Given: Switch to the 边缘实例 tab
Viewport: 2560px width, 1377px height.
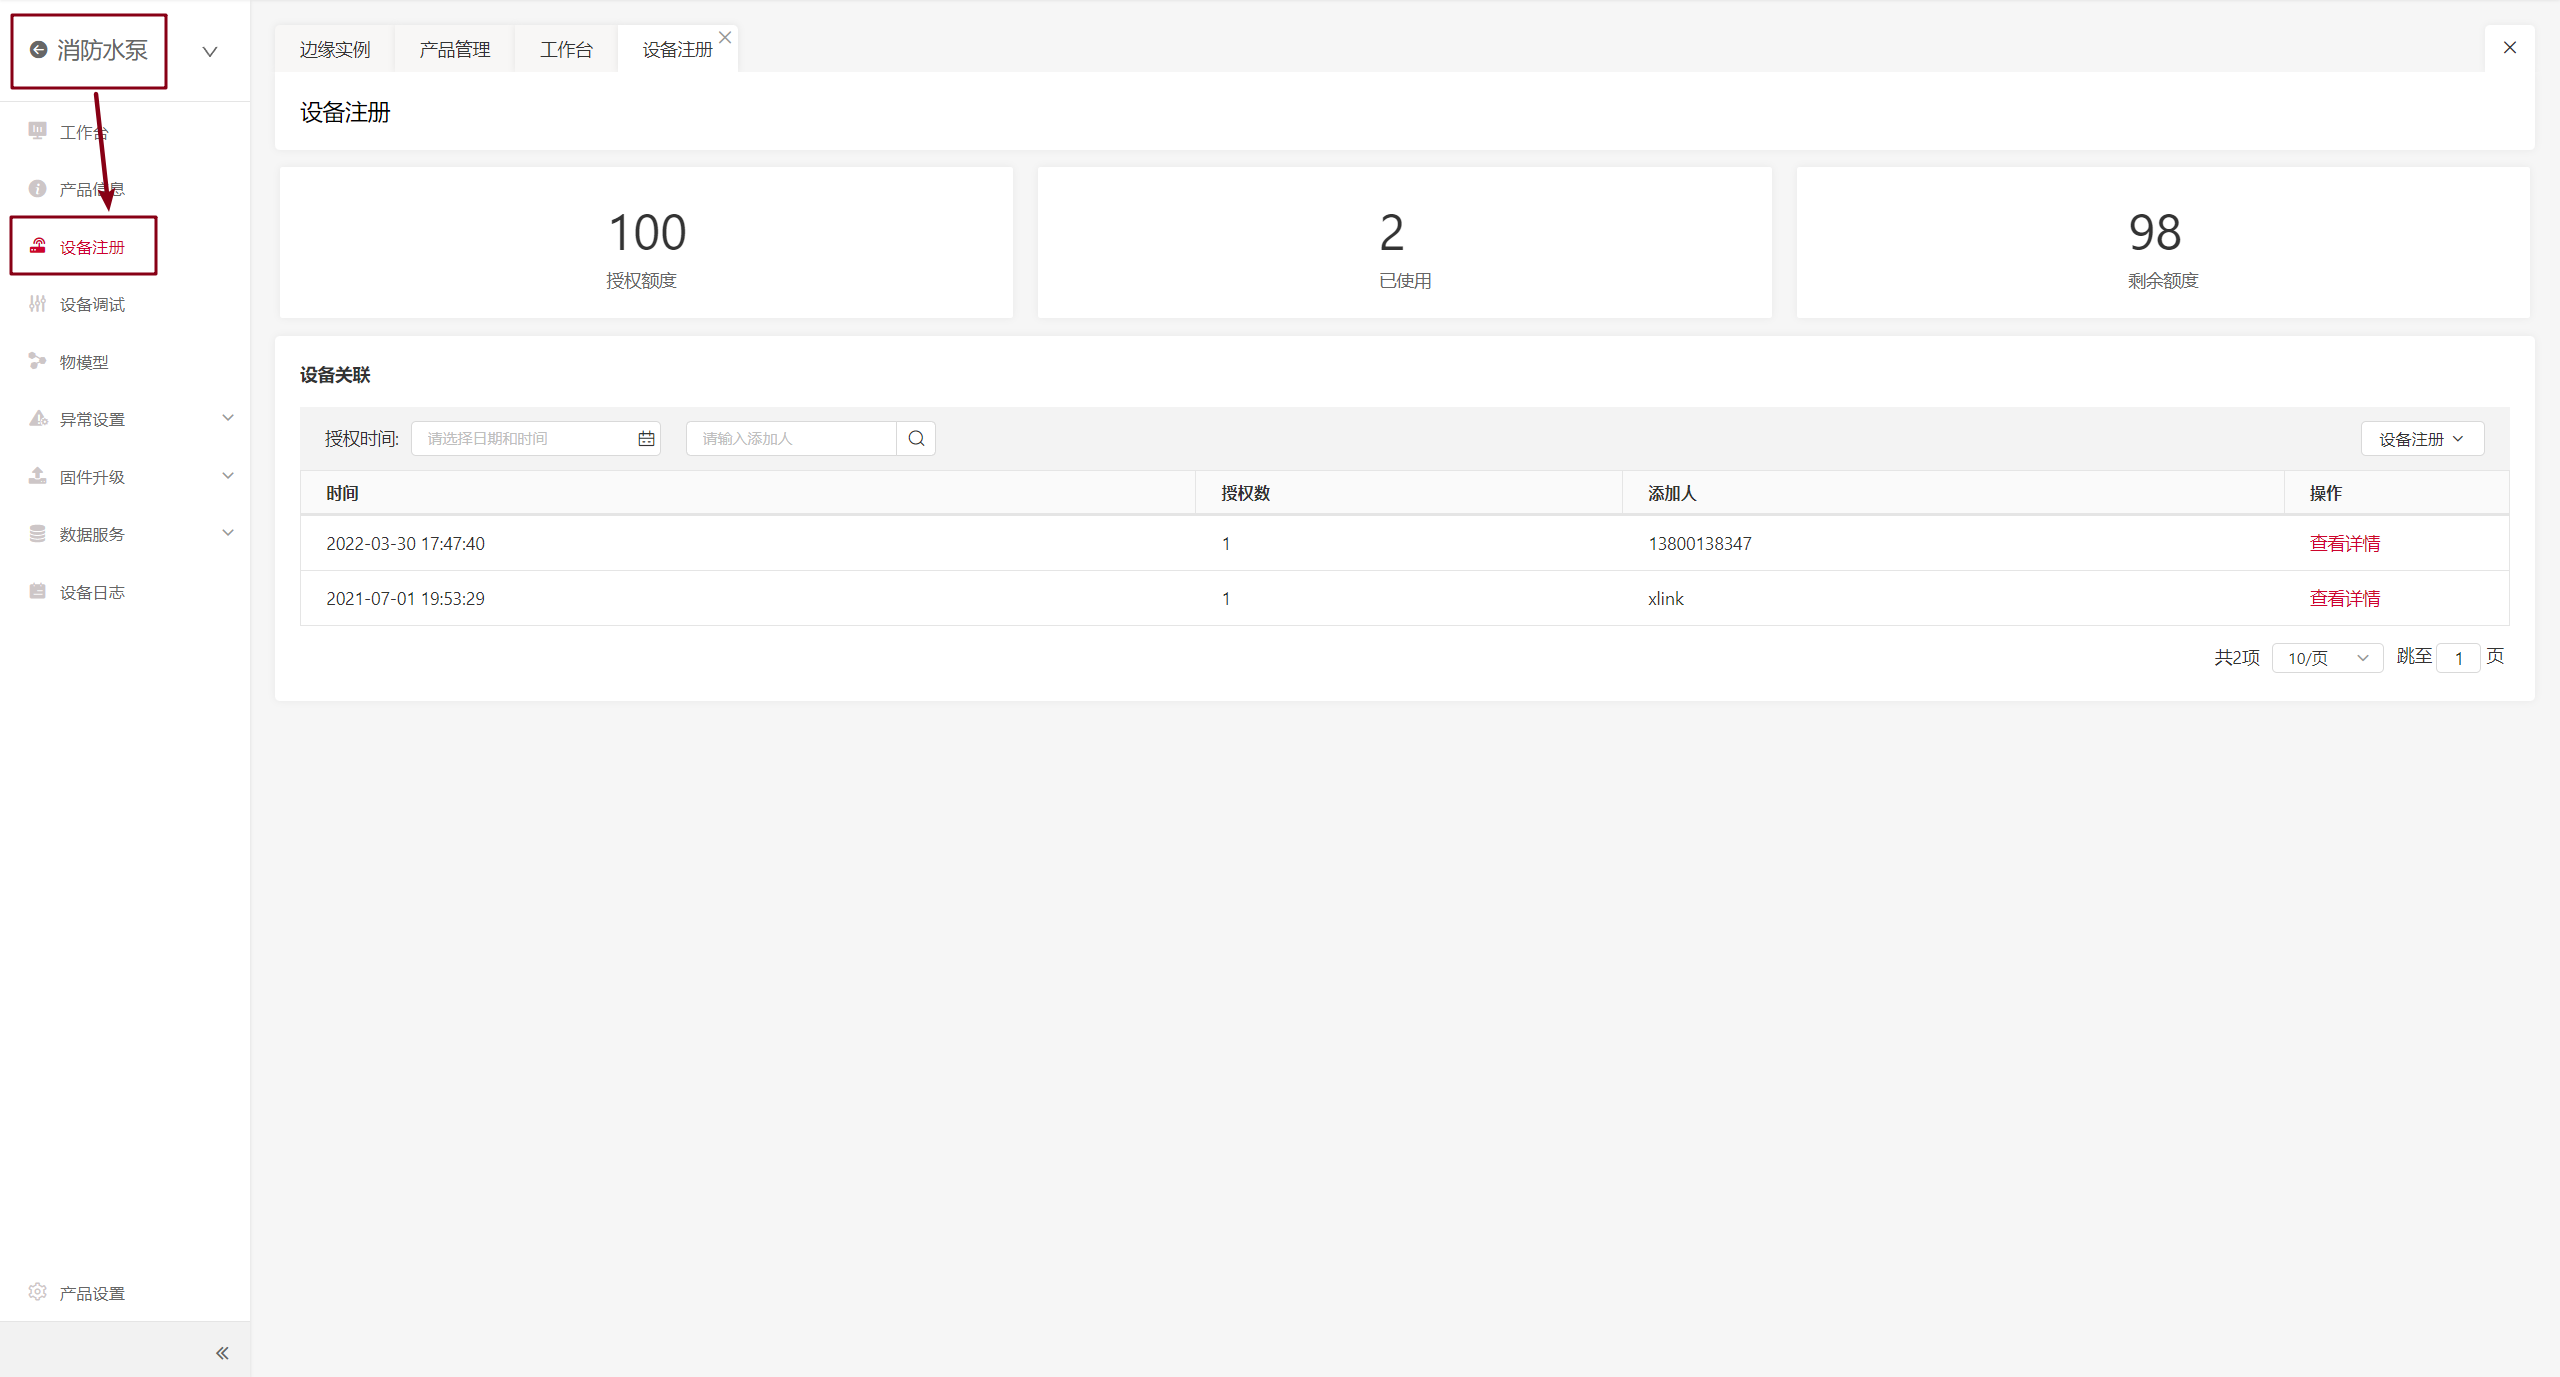Looking at the screenshot, I should tap(335, 50).
